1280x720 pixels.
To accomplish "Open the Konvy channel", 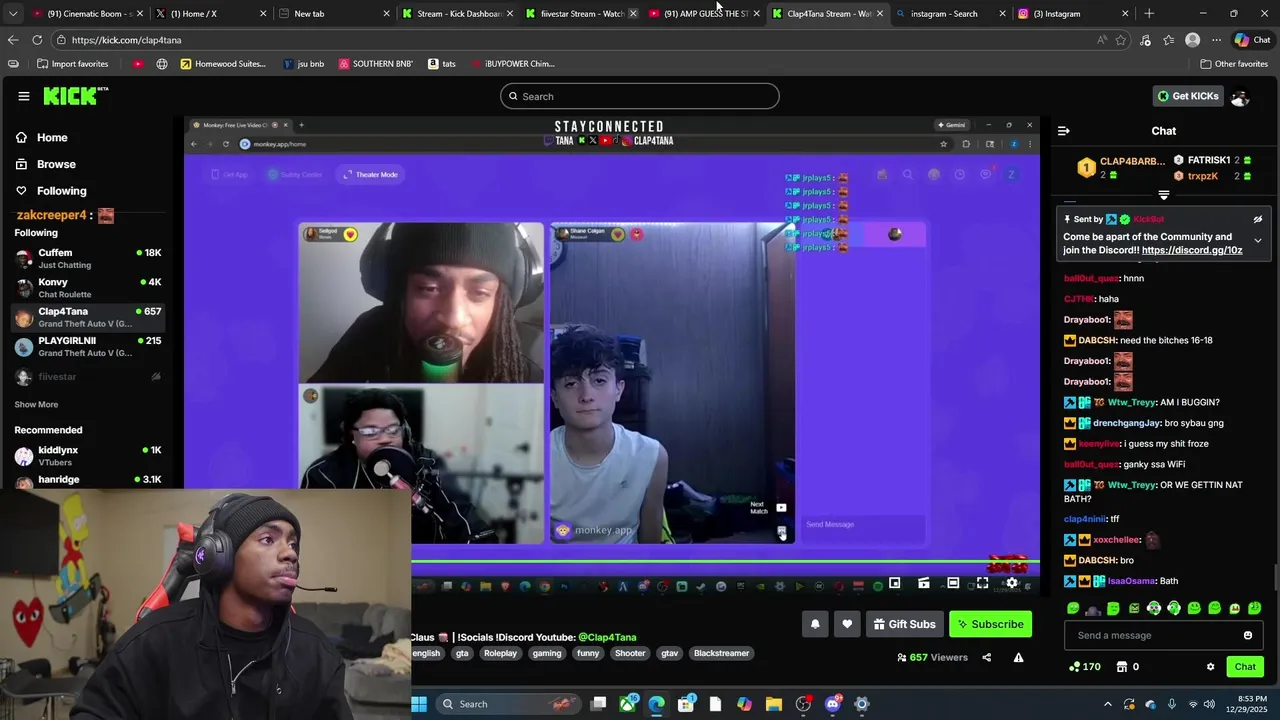I will [x=88, y=288].
